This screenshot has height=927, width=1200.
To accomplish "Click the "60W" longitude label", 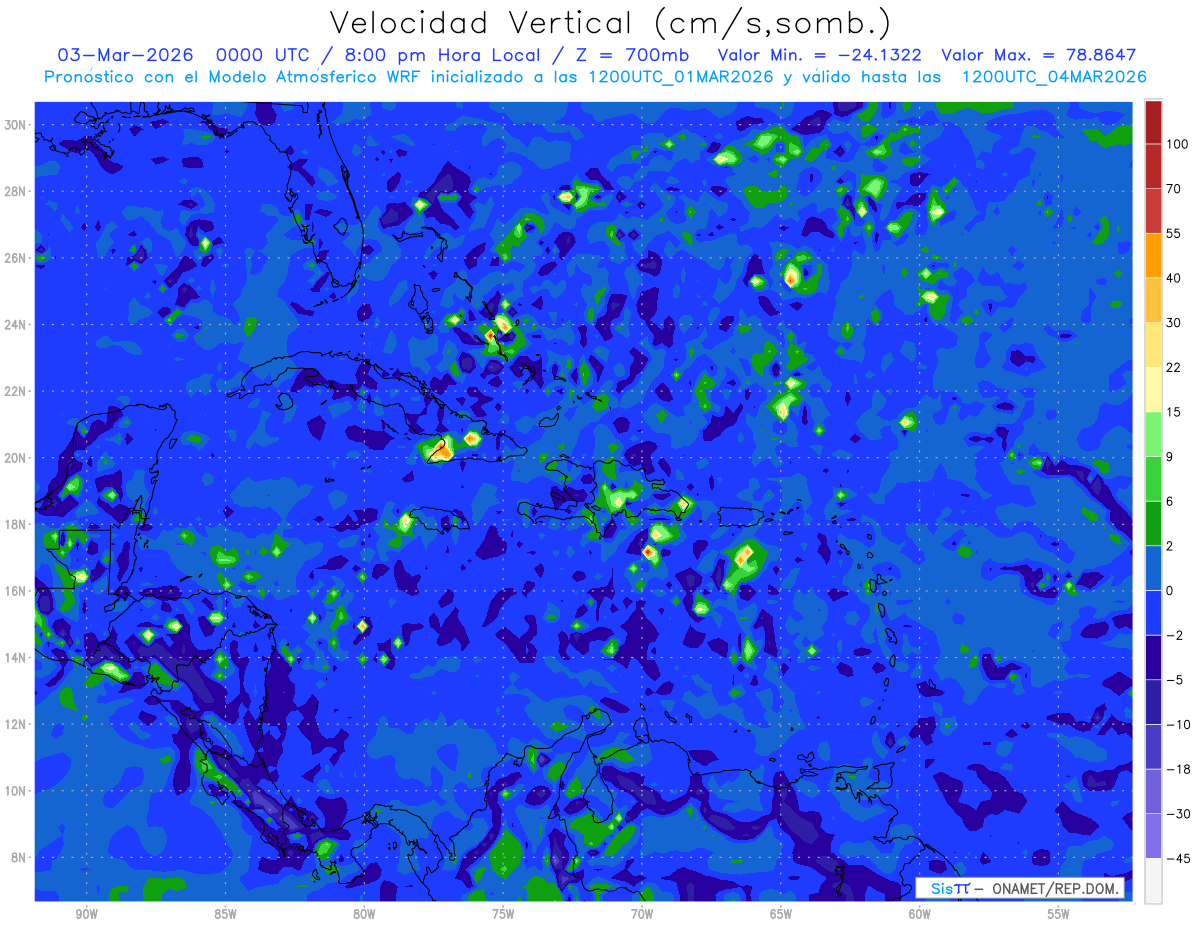I will click(920, 915).
